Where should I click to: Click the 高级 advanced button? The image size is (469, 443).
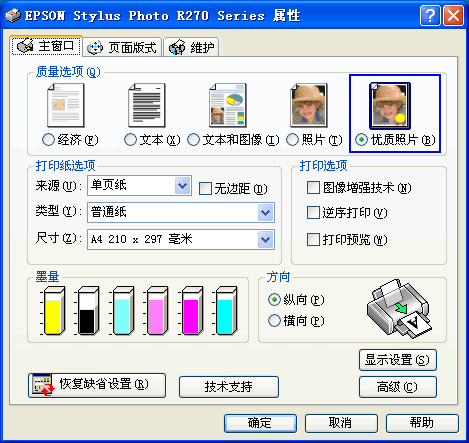pyautogui.click(x=398, y=387)
